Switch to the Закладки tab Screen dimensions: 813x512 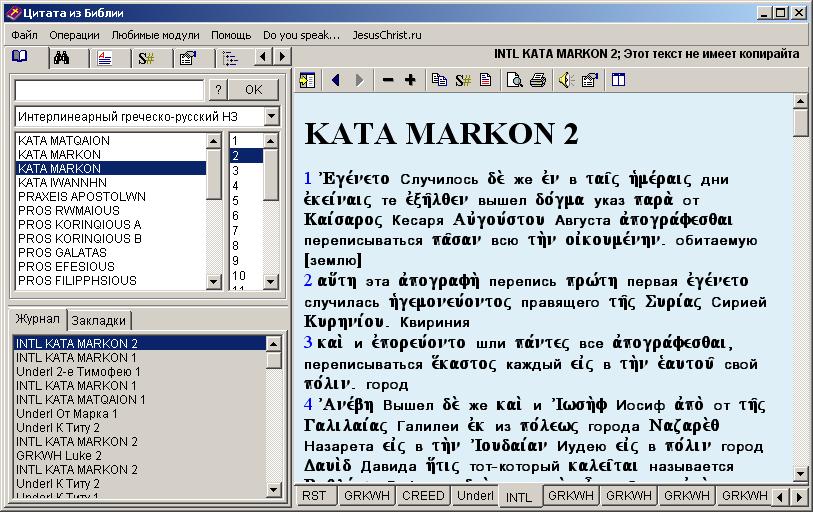100,321
